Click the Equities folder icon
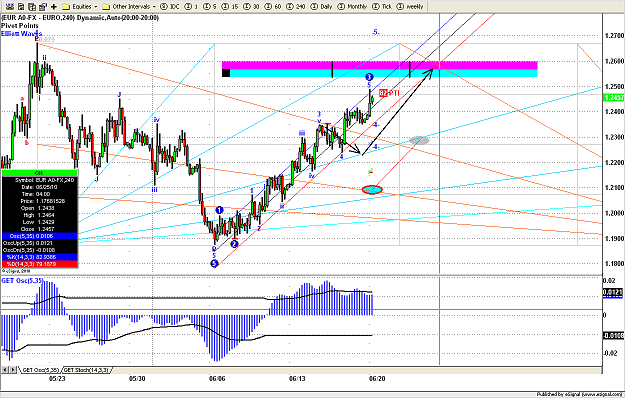The image size is (625, 398). pyautogui.click(x=66, y=6)
